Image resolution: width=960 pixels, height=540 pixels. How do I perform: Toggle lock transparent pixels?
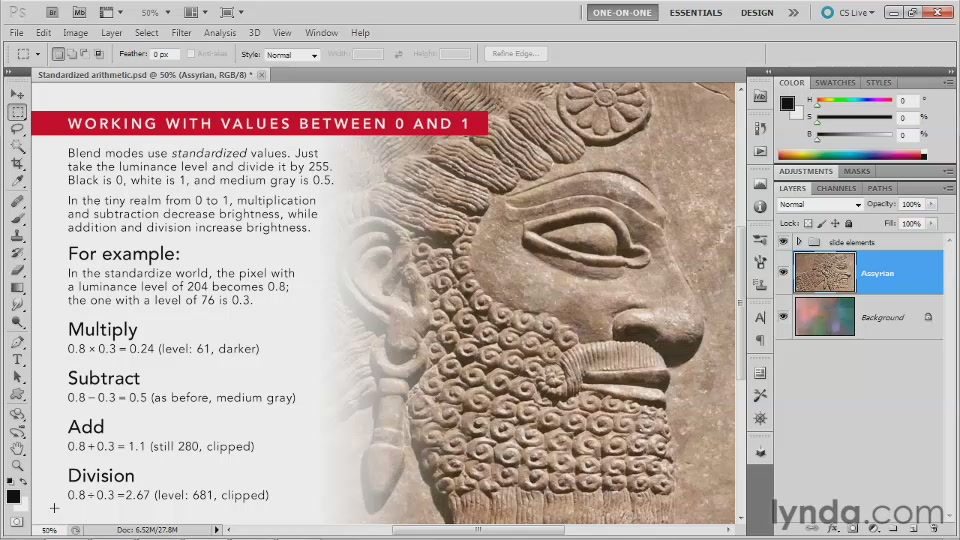click(x=808, y=223)
